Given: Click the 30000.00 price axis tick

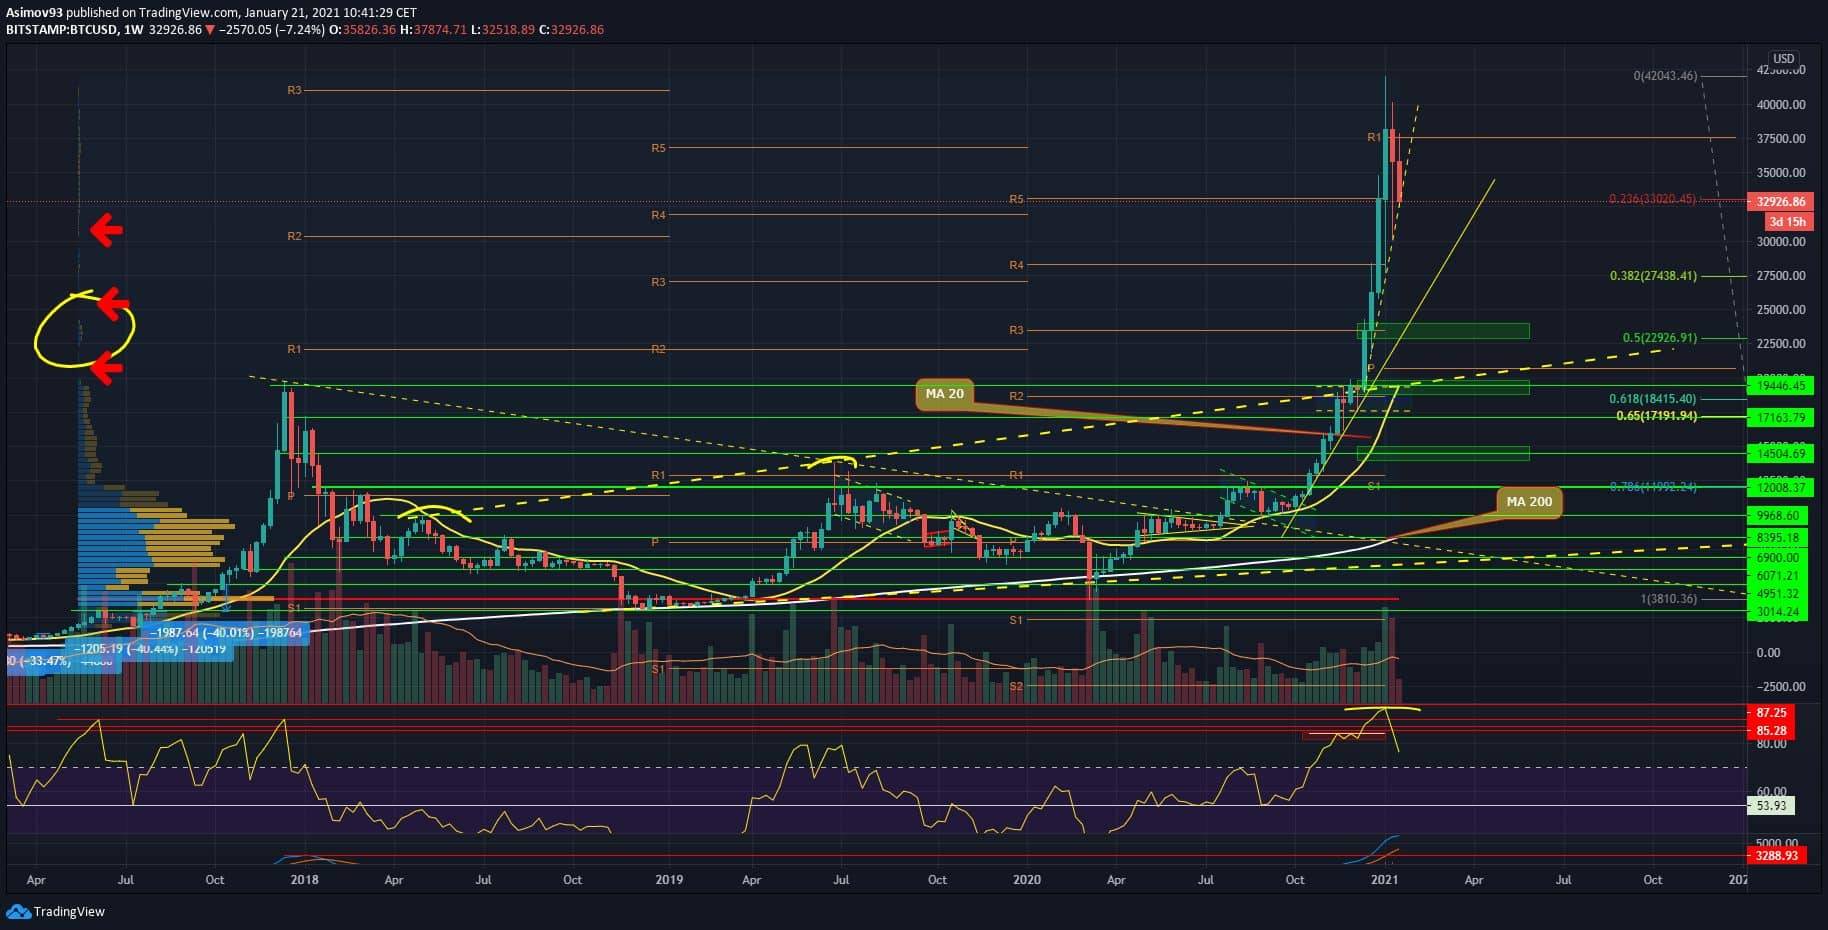Looking at the screenshot, I should click(x=1781, y=242).
